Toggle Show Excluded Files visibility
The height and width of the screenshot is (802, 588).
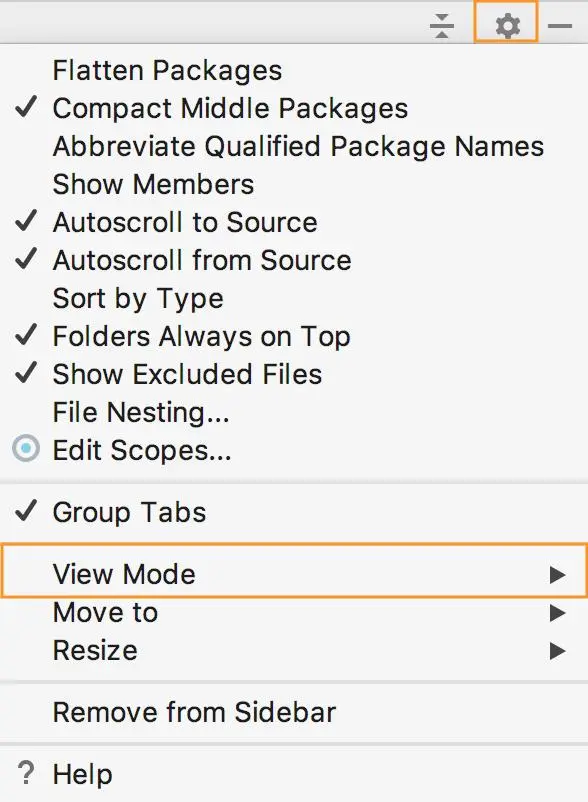[x=187, y=374]
